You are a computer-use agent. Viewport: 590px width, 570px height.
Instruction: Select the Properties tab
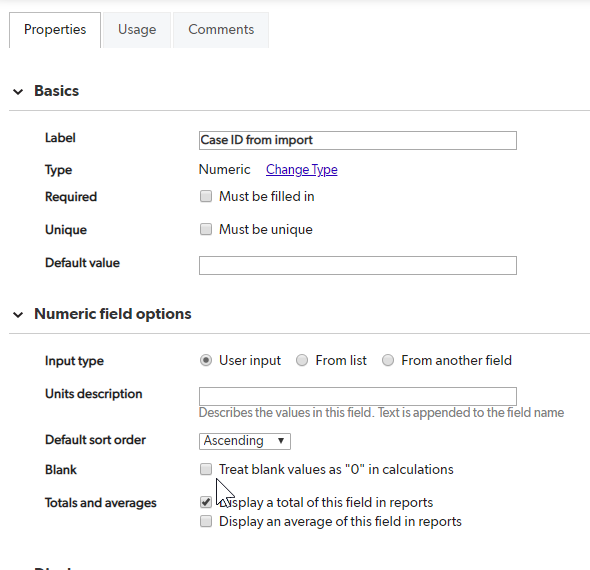pyautogui.click(x=55, y=30)
